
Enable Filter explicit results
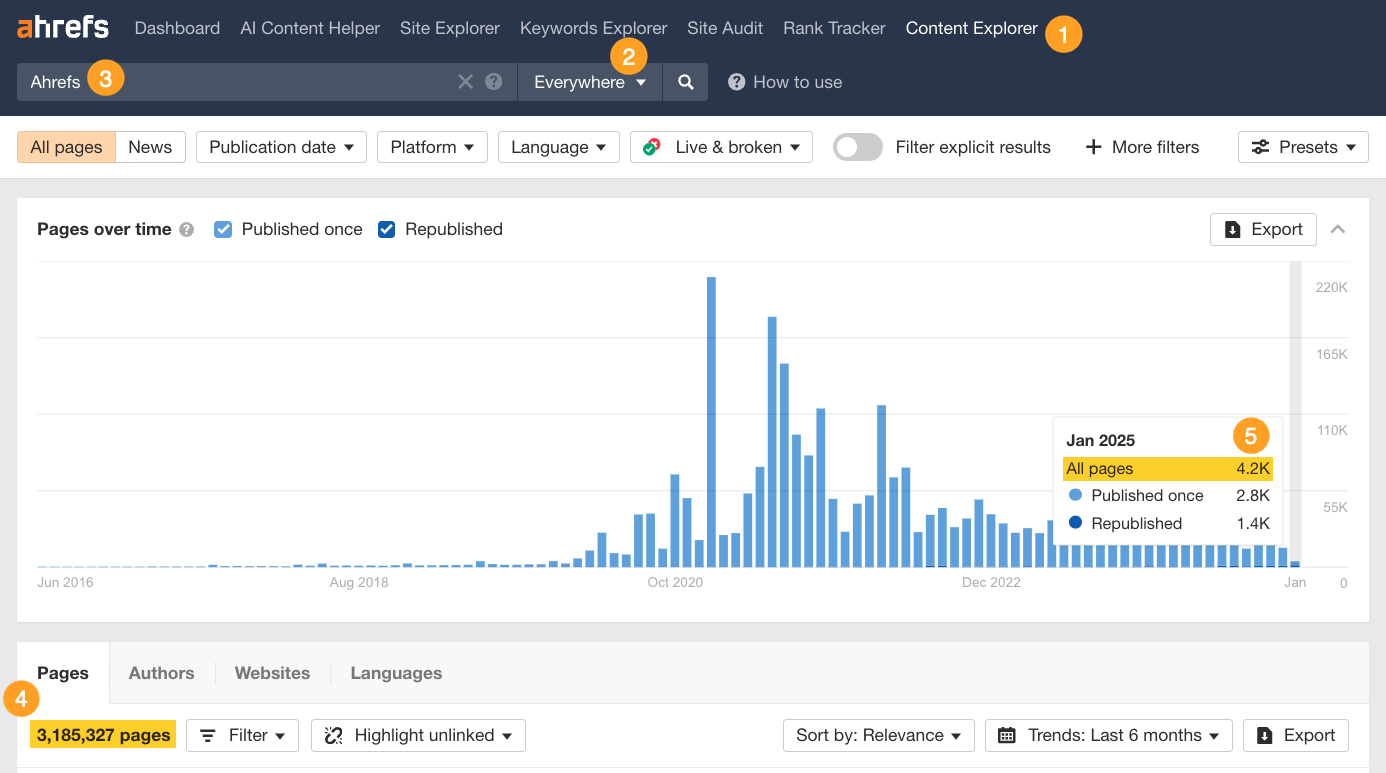click(x=857, y=147)
